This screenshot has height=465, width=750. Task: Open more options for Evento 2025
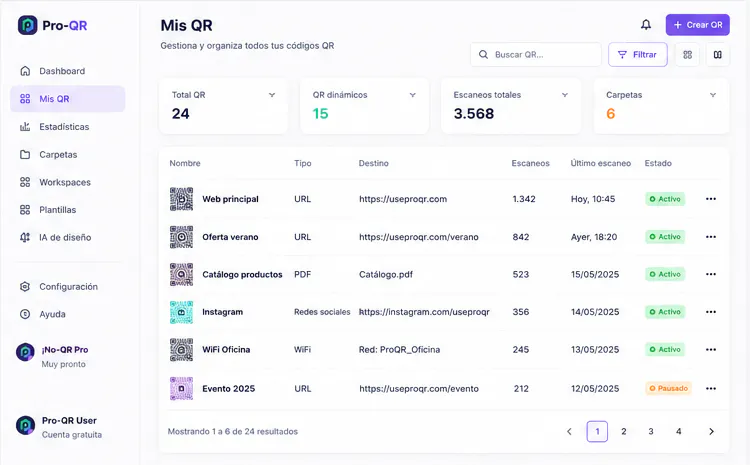tap(711, 388)
